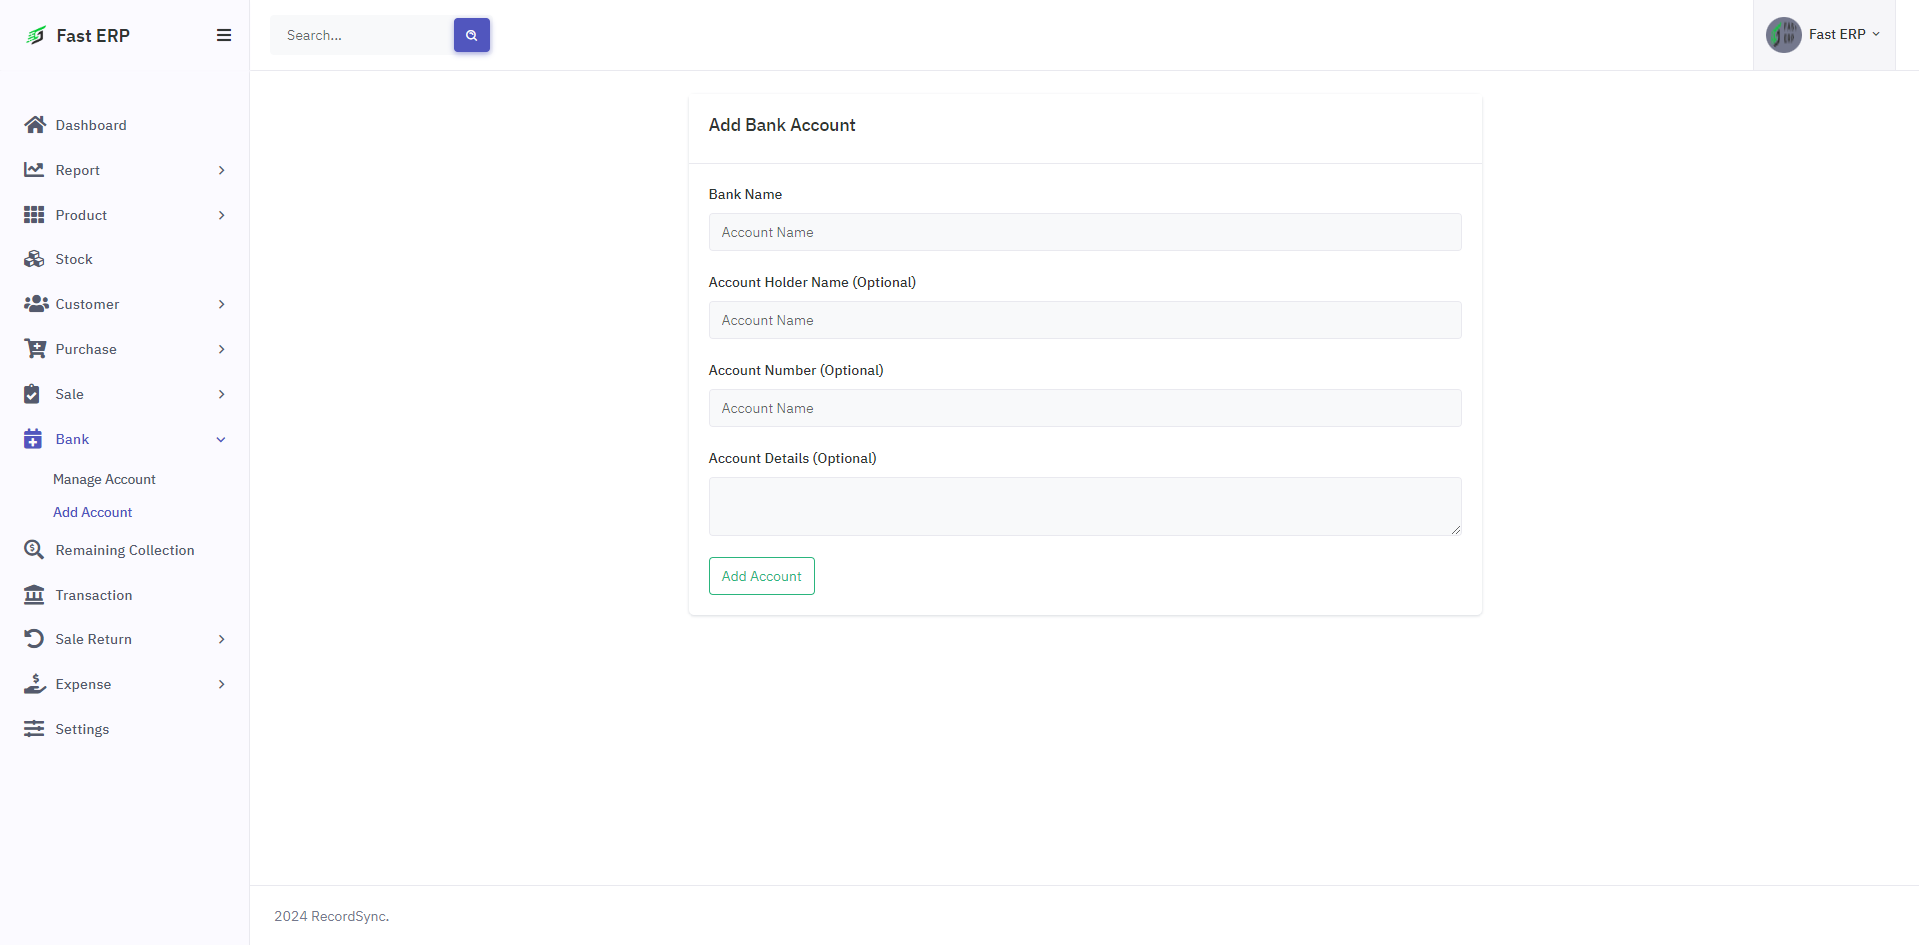Open the Fast ERP user dropdown

point(1843,35)
